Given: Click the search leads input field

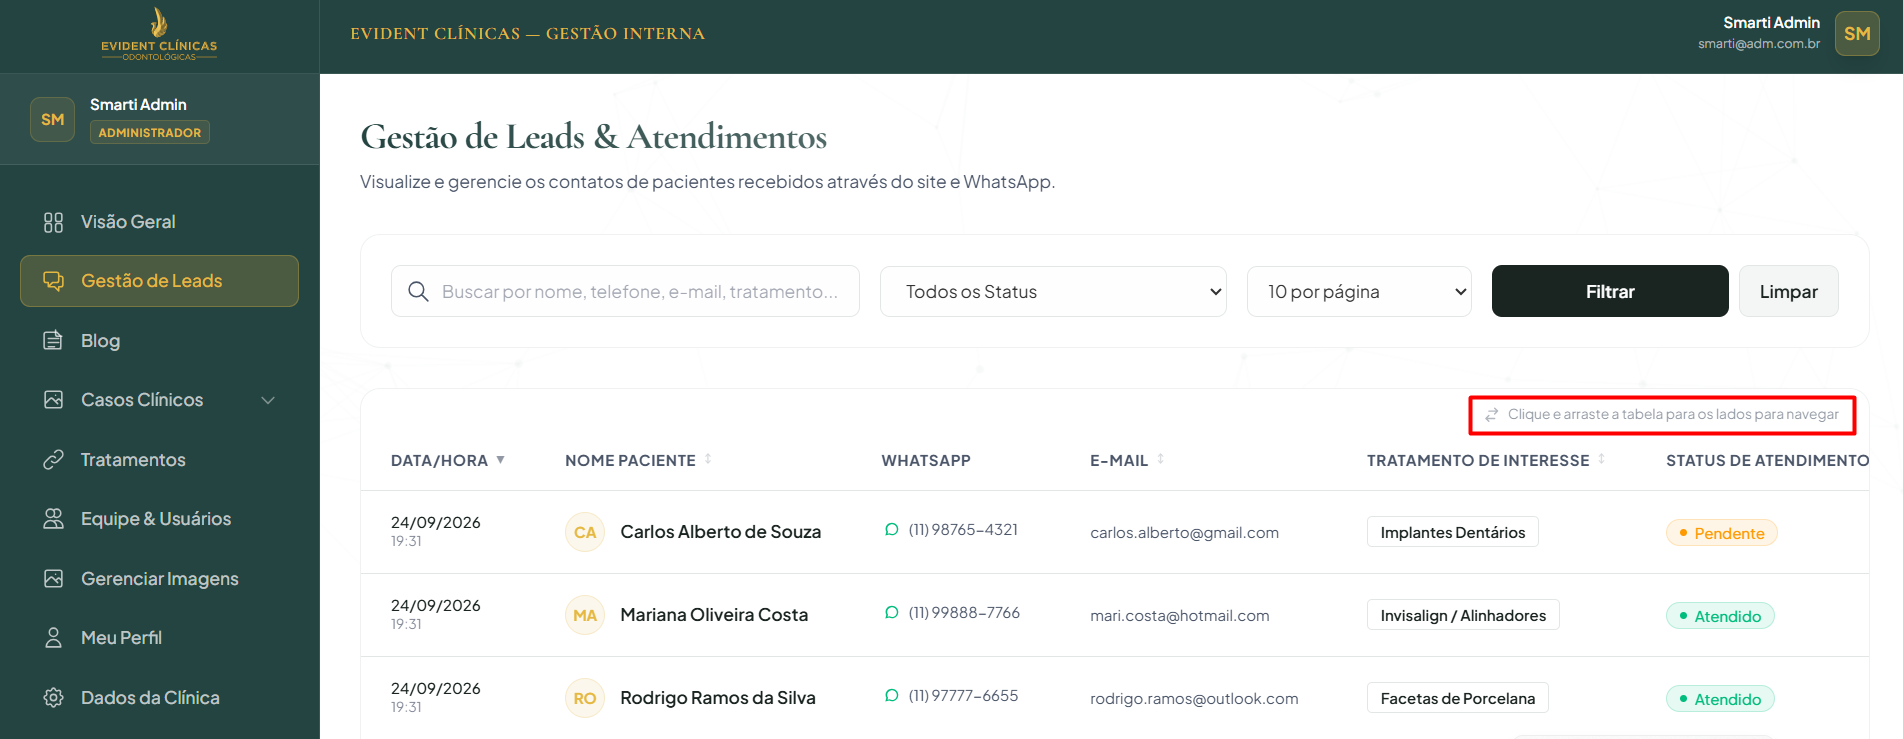Looking at the screenshot, I should coord(625,291).
